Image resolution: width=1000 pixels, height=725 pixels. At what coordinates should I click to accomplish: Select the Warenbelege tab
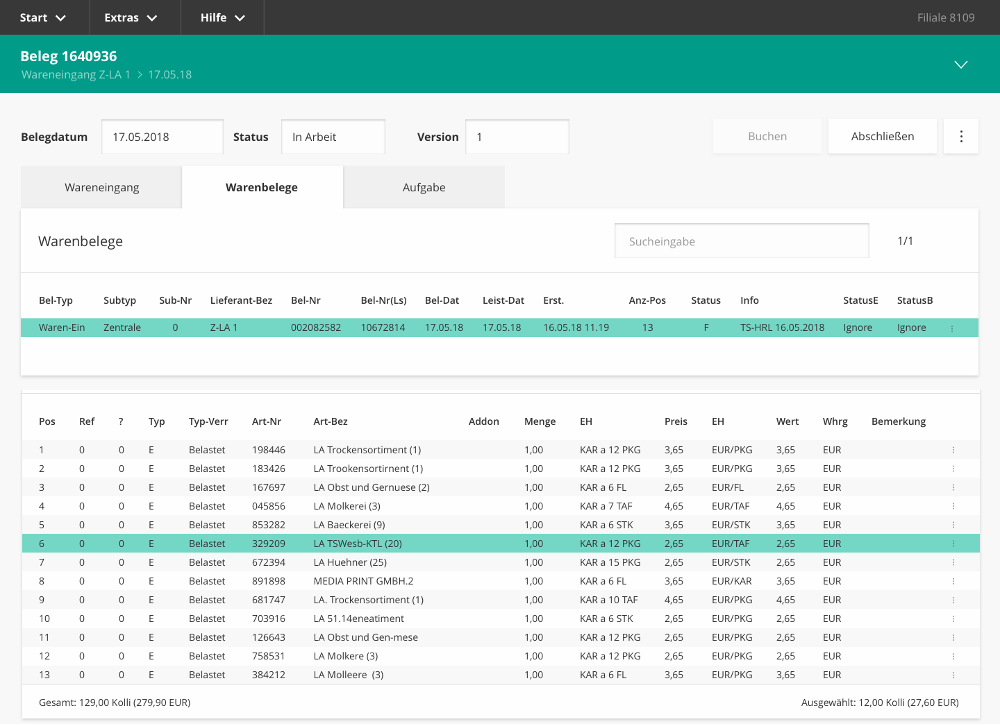pos(262,187)
